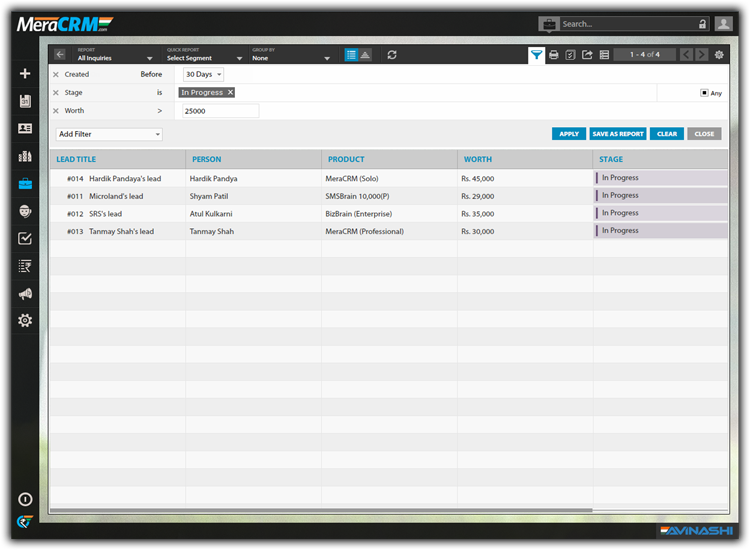Open the Quick Report Select Segment dropdown

[204, 55]
